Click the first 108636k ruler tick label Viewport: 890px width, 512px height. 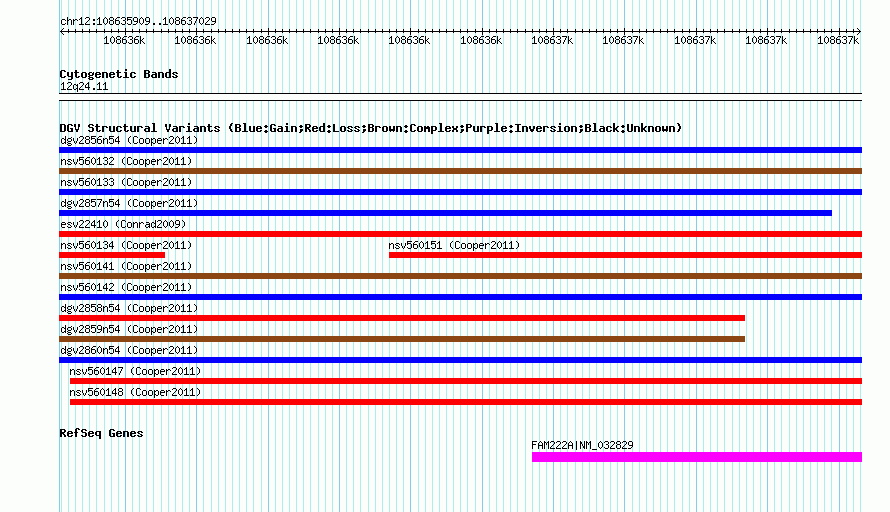pyautogui.click(x=124, y=40)
